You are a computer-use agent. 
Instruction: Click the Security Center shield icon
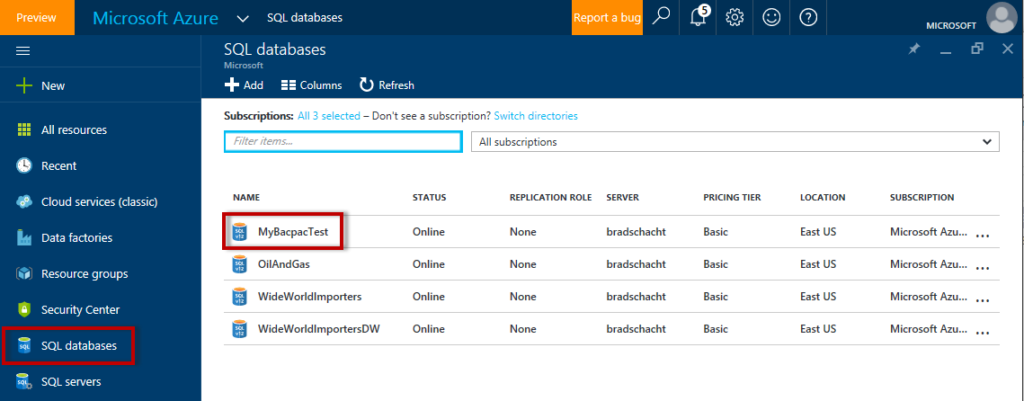[x=24, y=310]
